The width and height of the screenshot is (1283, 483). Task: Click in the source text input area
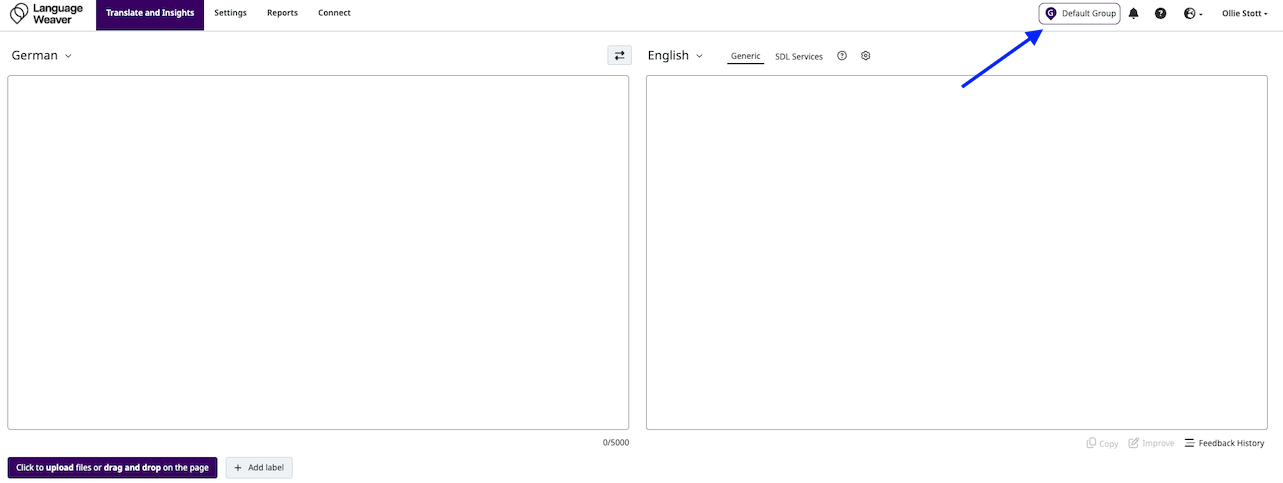point(318,252)
